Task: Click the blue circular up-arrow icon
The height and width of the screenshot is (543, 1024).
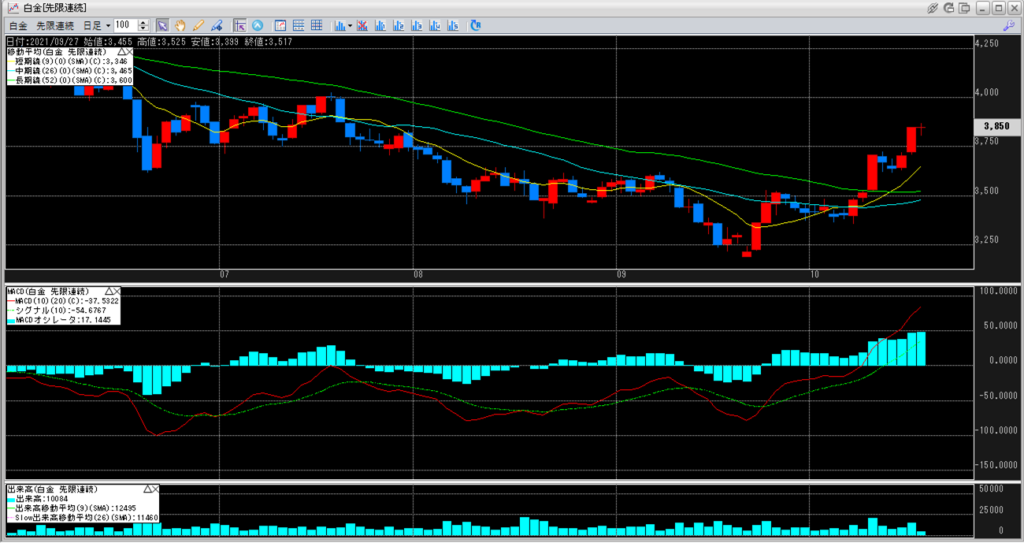Action: tap(257, 24)
